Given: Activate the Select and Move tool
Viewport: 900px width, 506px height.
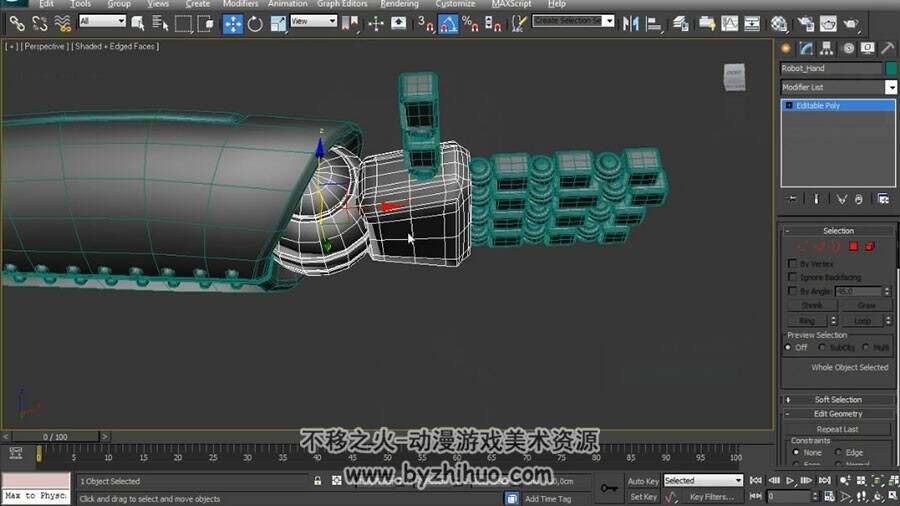Looking at the screenshot, I should pyautogui.click(x=232, y=24).
